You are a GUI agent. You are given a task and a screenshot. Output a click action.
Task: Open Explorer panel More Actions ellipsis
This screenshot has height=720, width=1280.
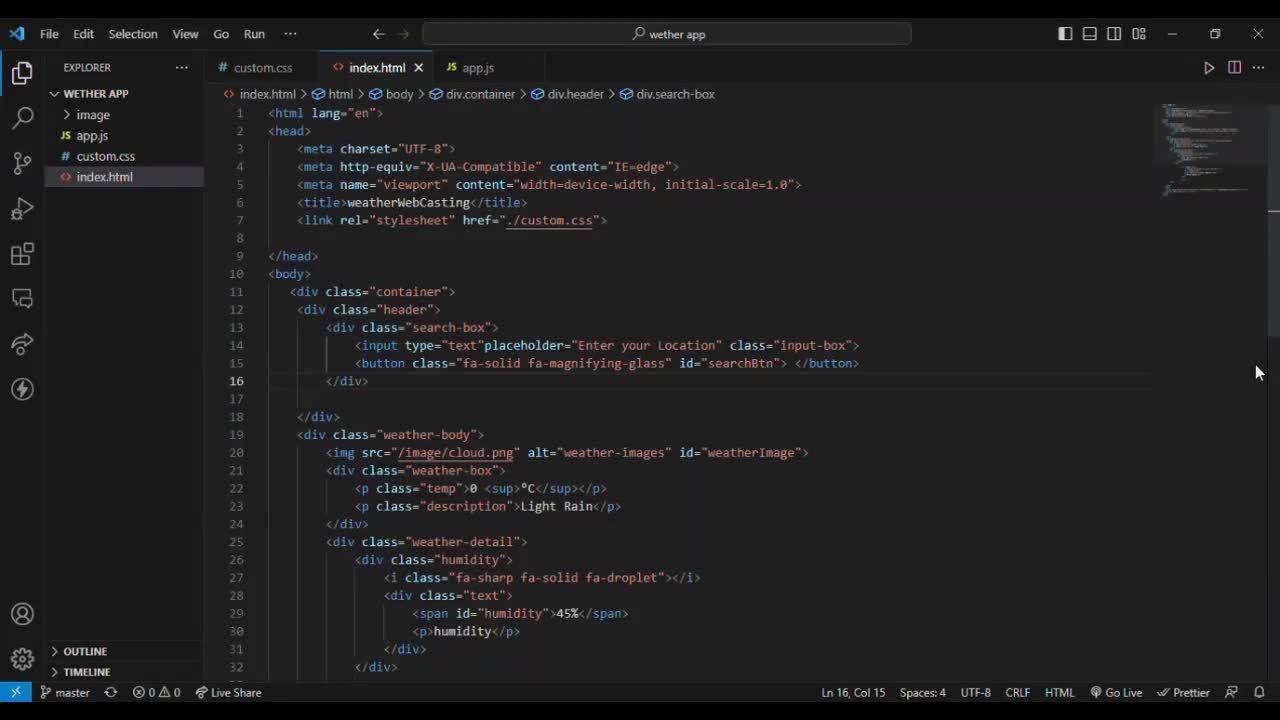click(181, 67)
